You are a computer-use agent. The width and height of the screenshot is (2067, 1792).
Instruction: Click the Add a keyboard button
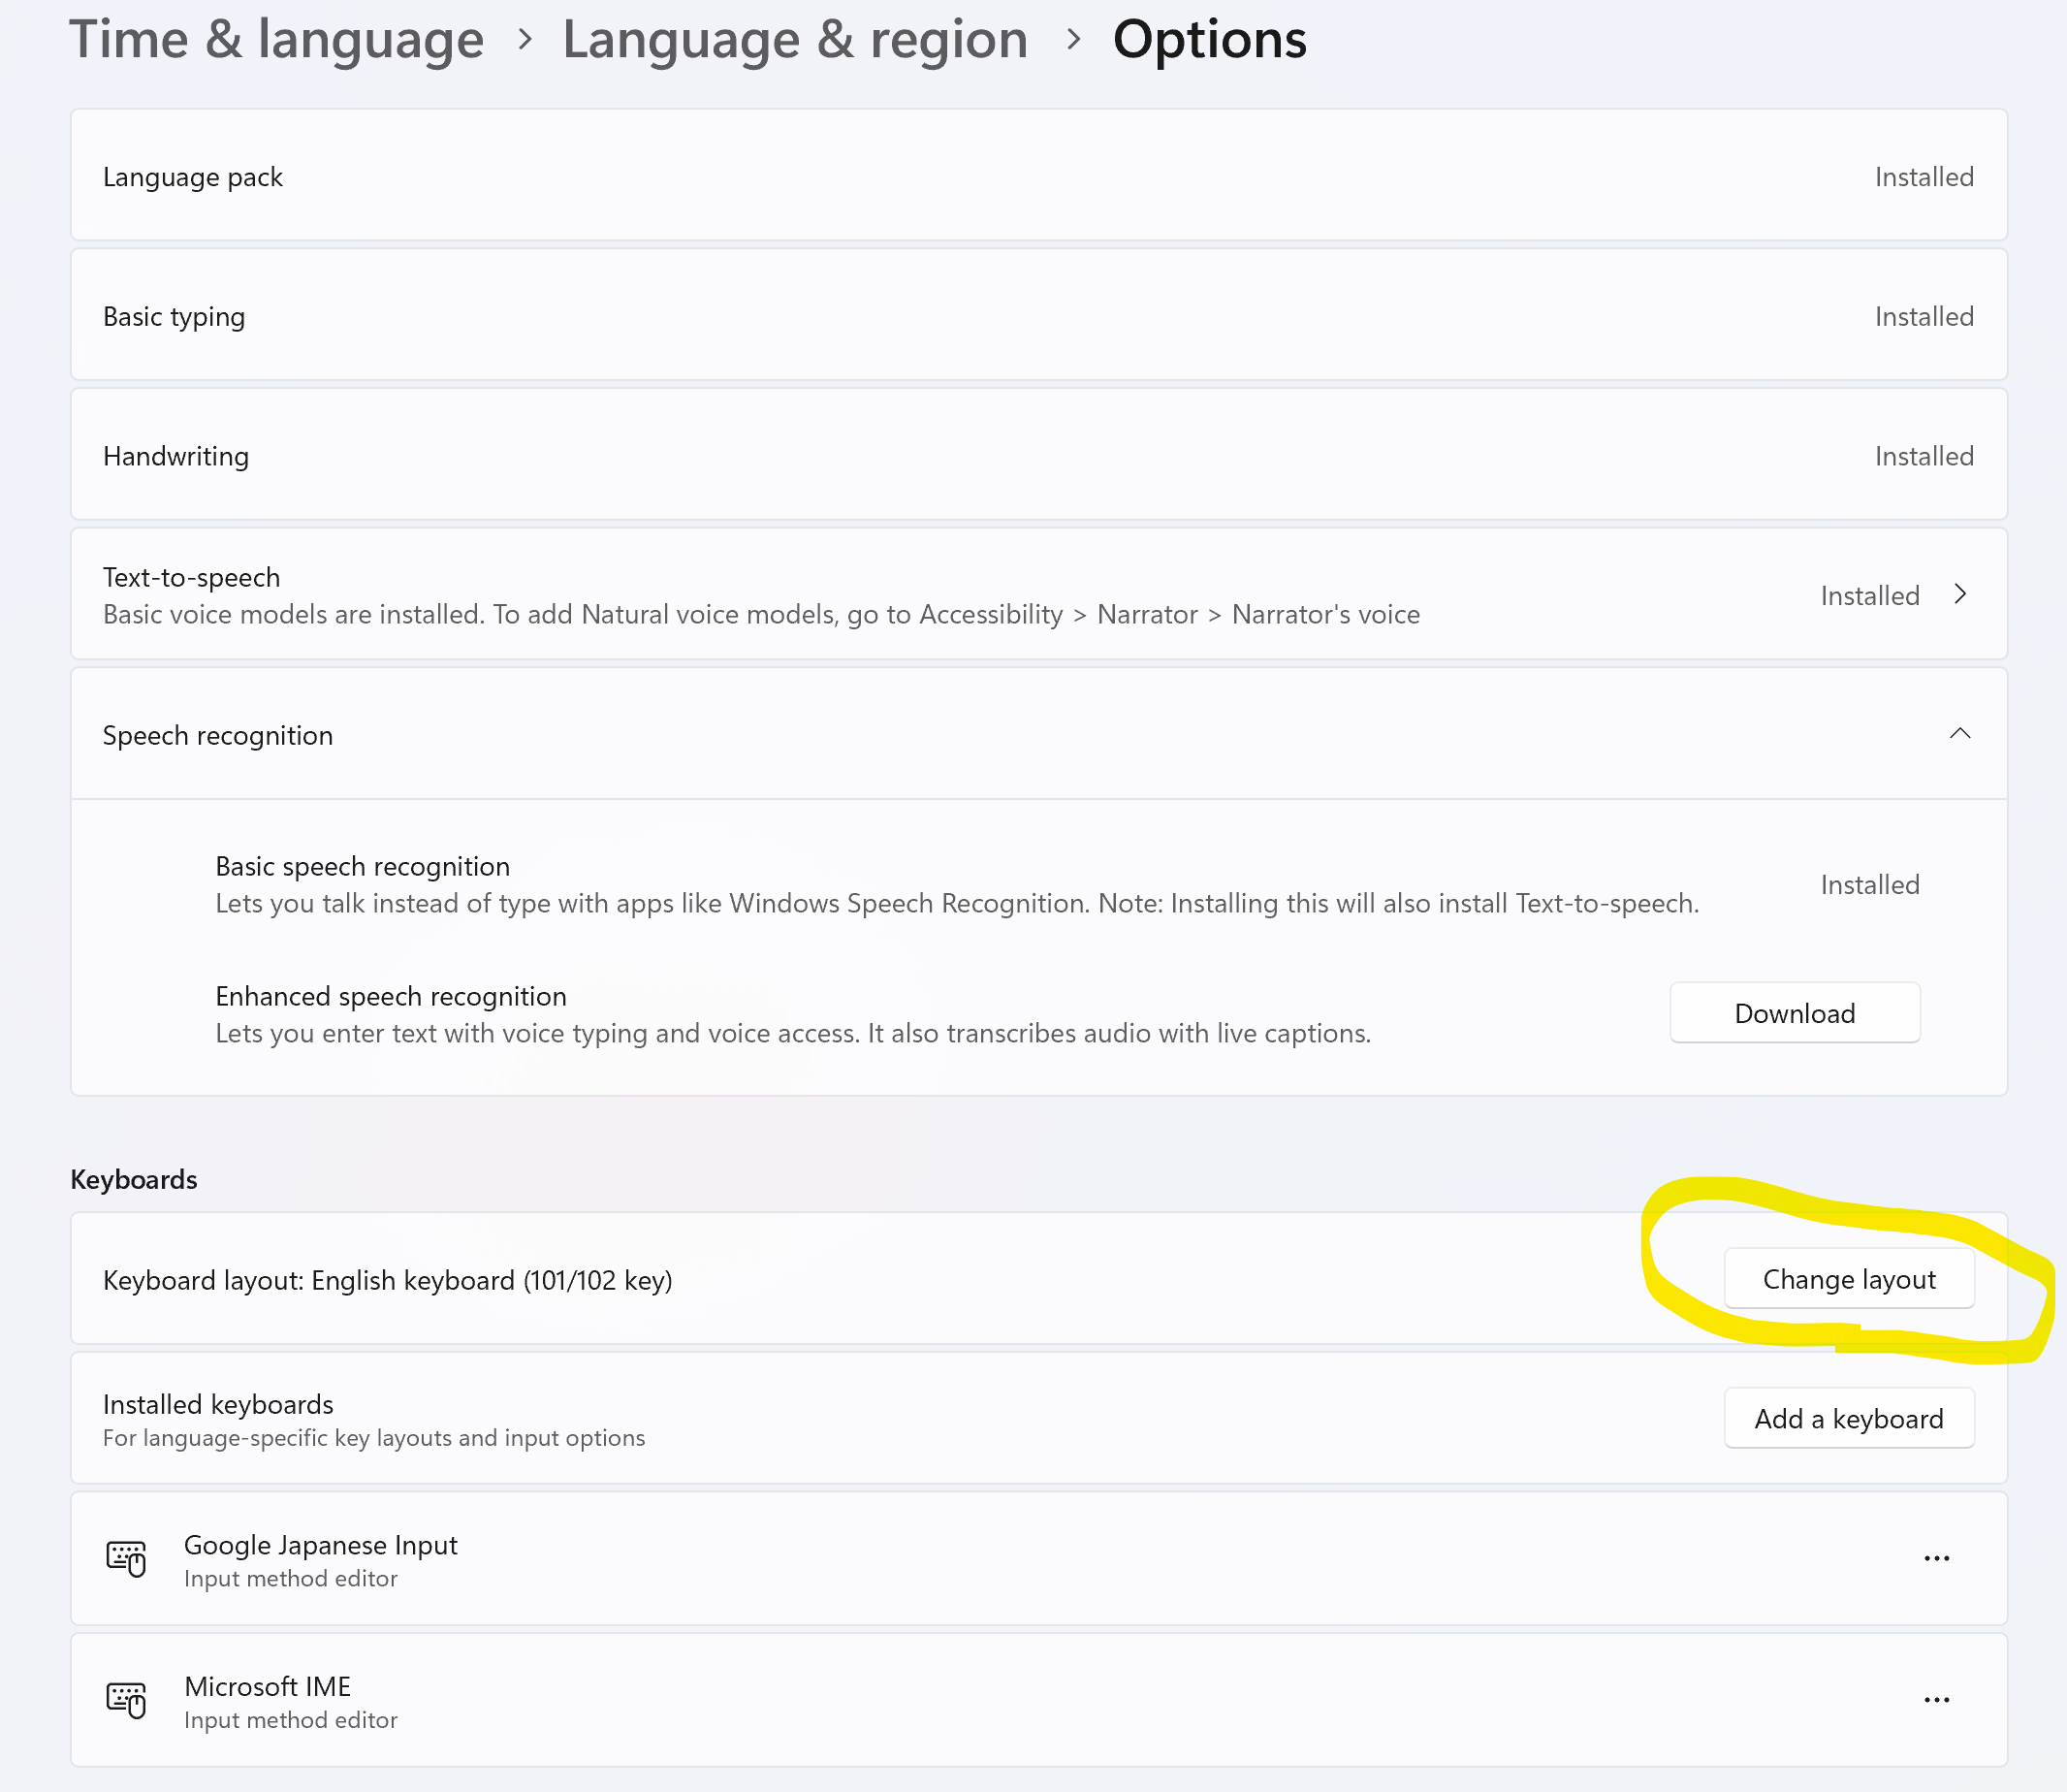click(x=1848, y=1419)
